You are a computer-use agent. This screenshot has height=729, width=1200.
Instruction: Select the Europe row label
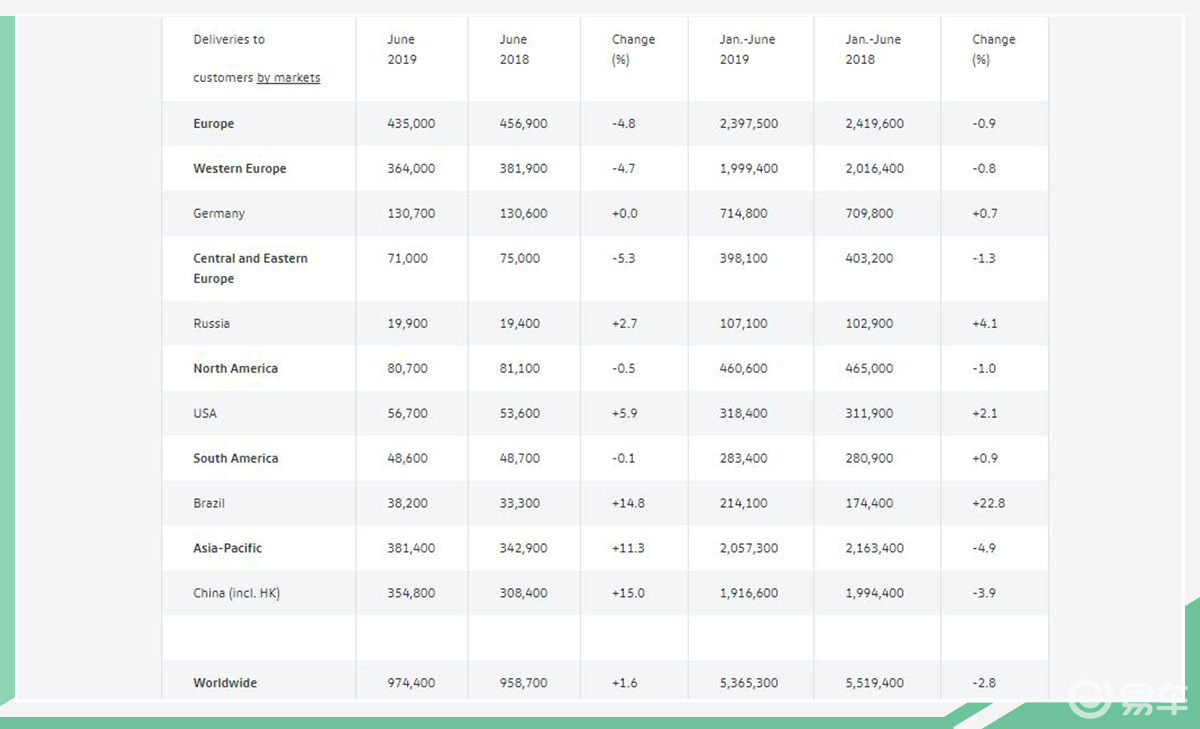click(214, 124)
